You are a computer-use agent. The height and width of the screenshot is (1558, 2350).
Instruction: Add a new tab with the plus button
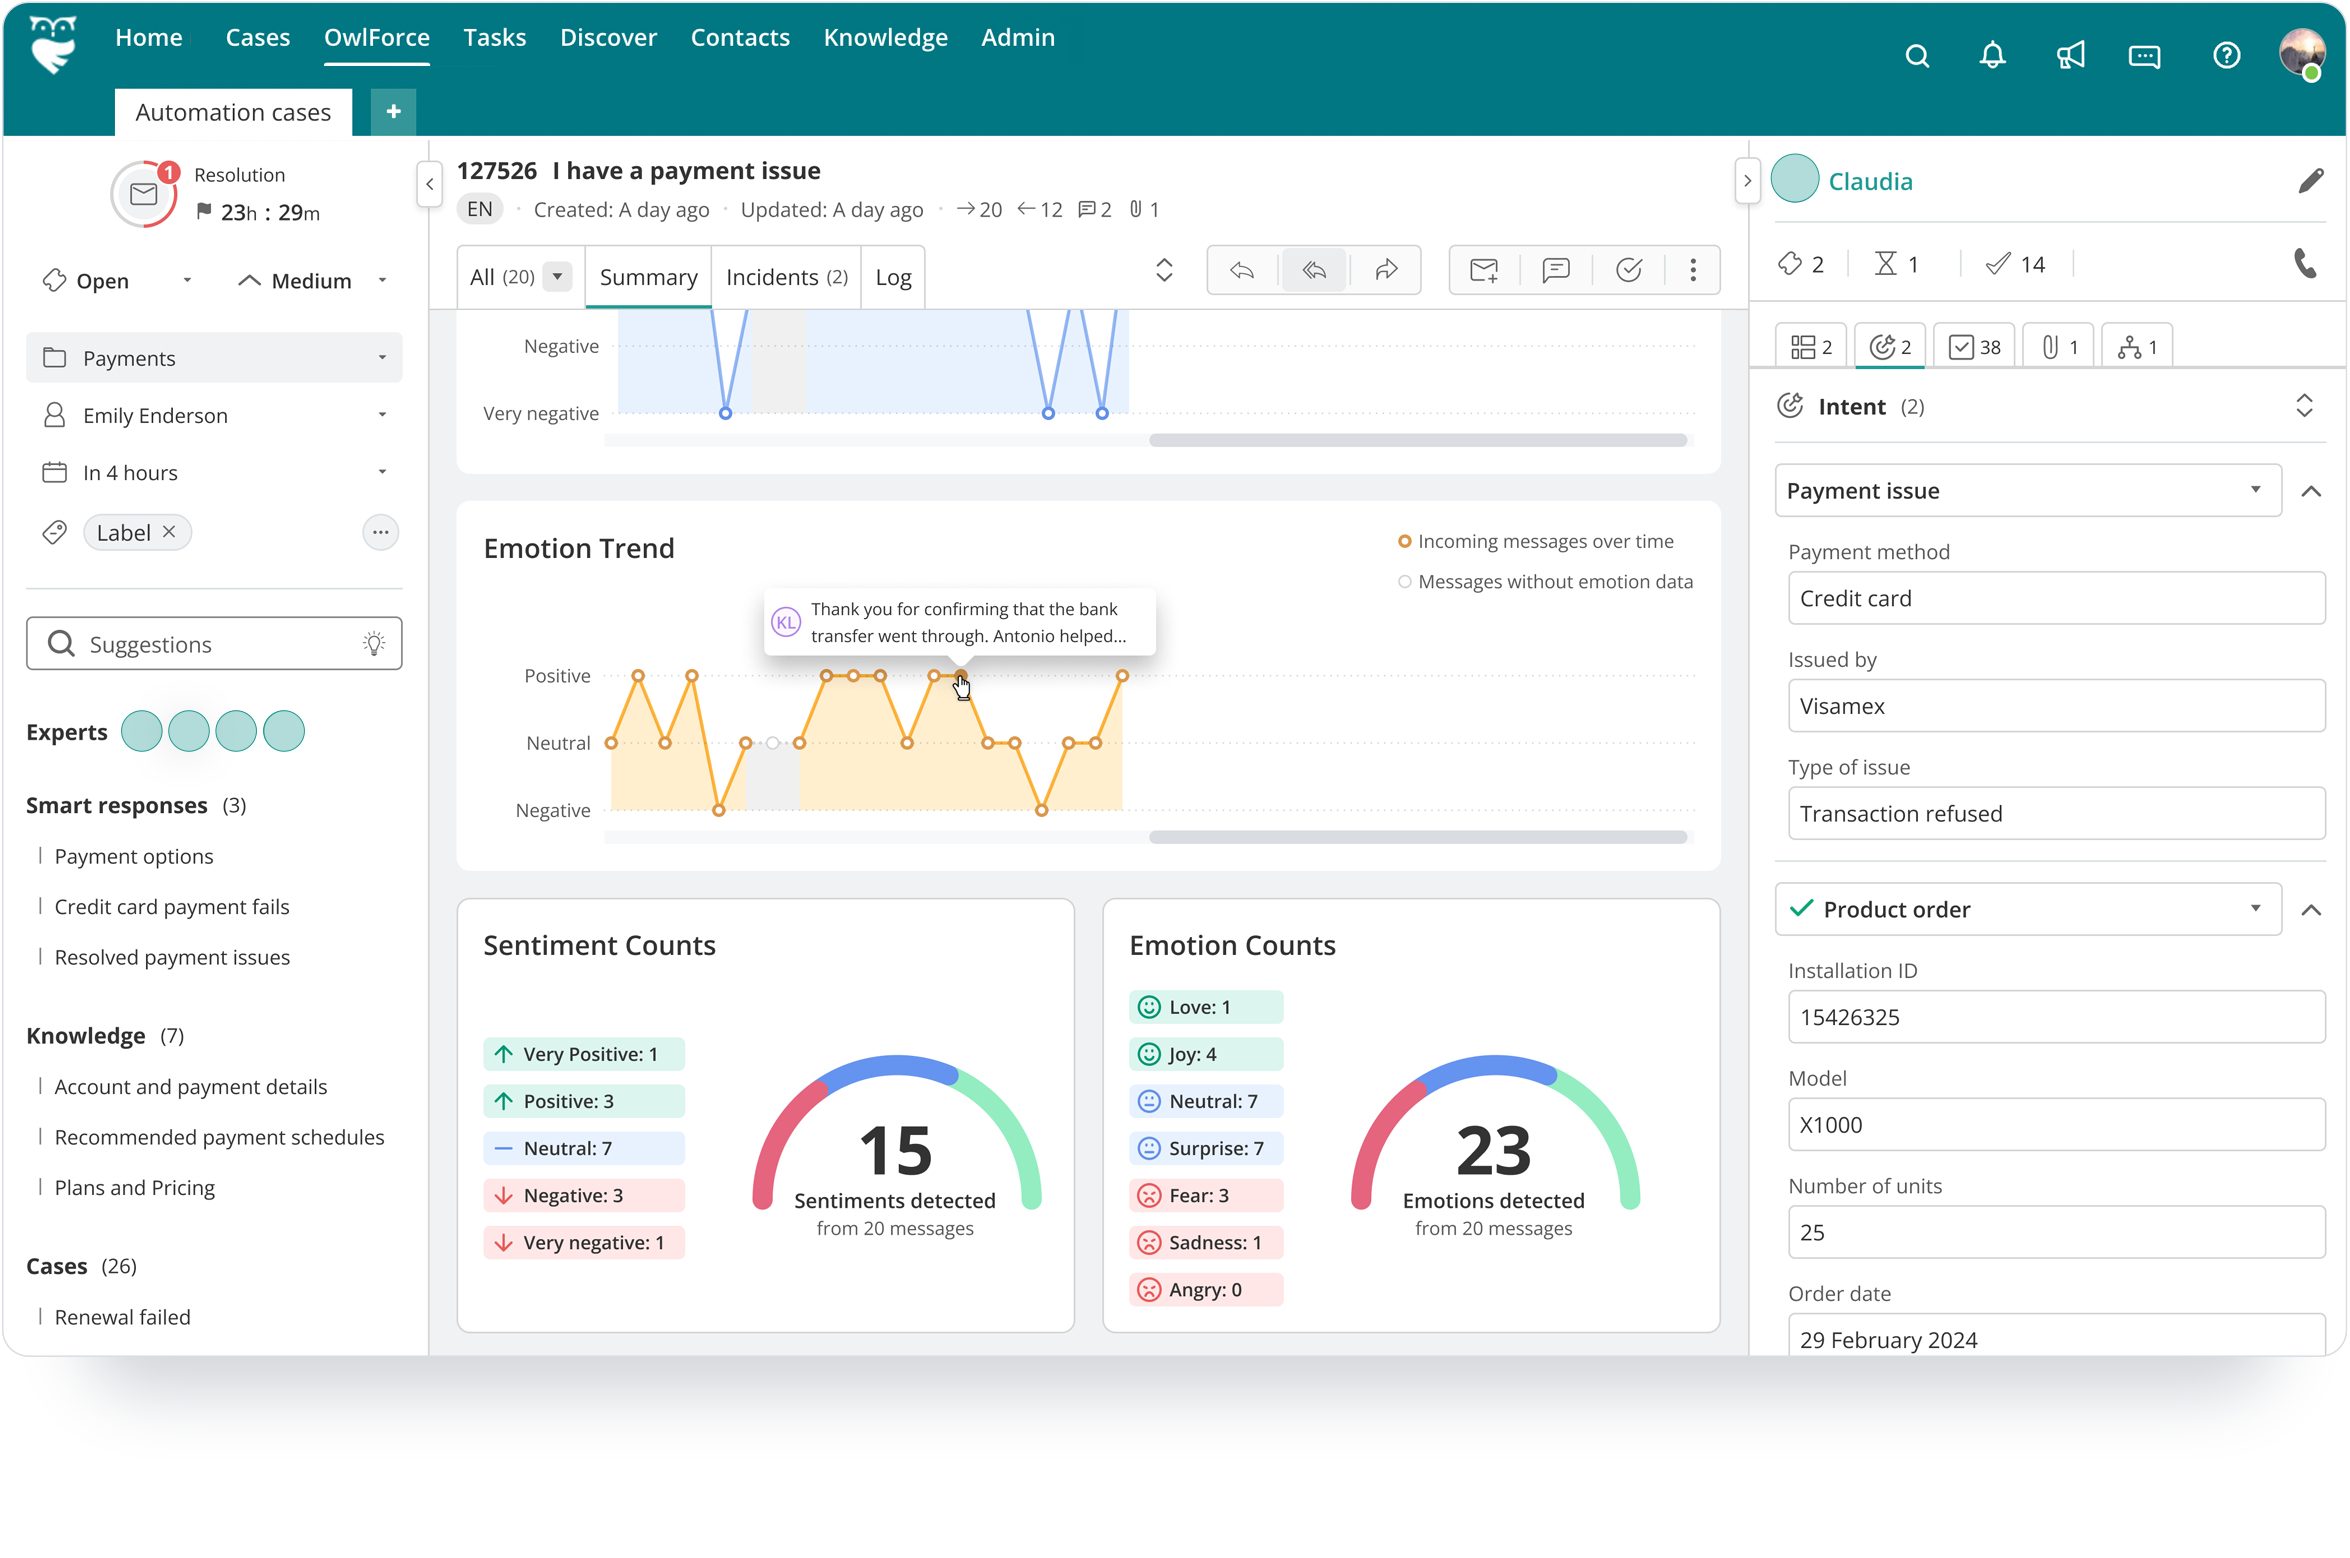[393, 112]
